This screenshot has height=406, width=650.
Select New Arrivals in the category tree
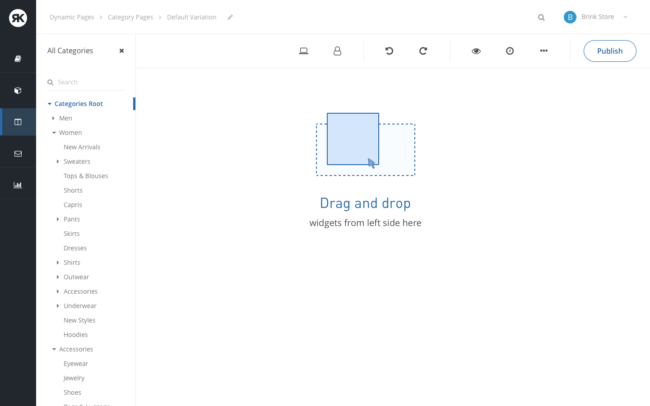[82, 147]
